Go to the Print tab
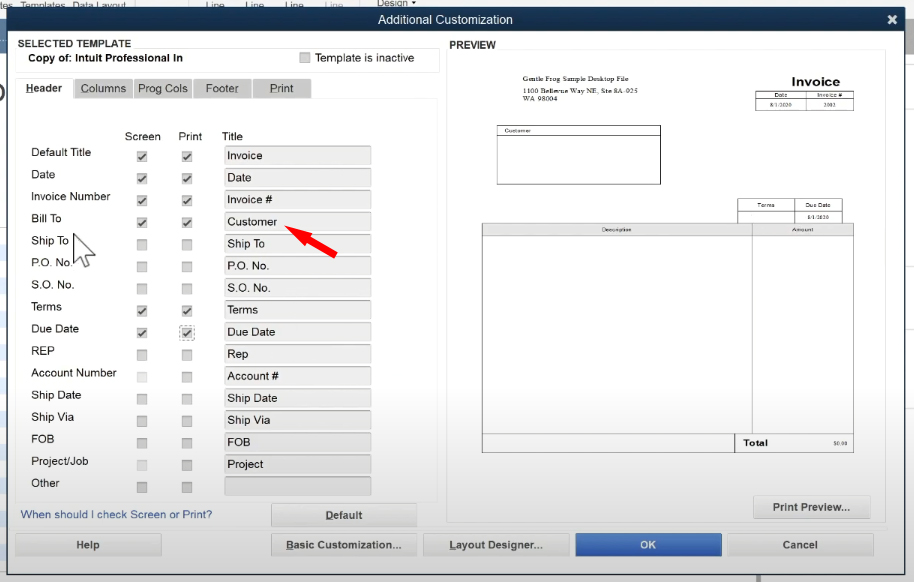Image resolution: width=914 pixels, height=582 pixels. pos(282,89)
